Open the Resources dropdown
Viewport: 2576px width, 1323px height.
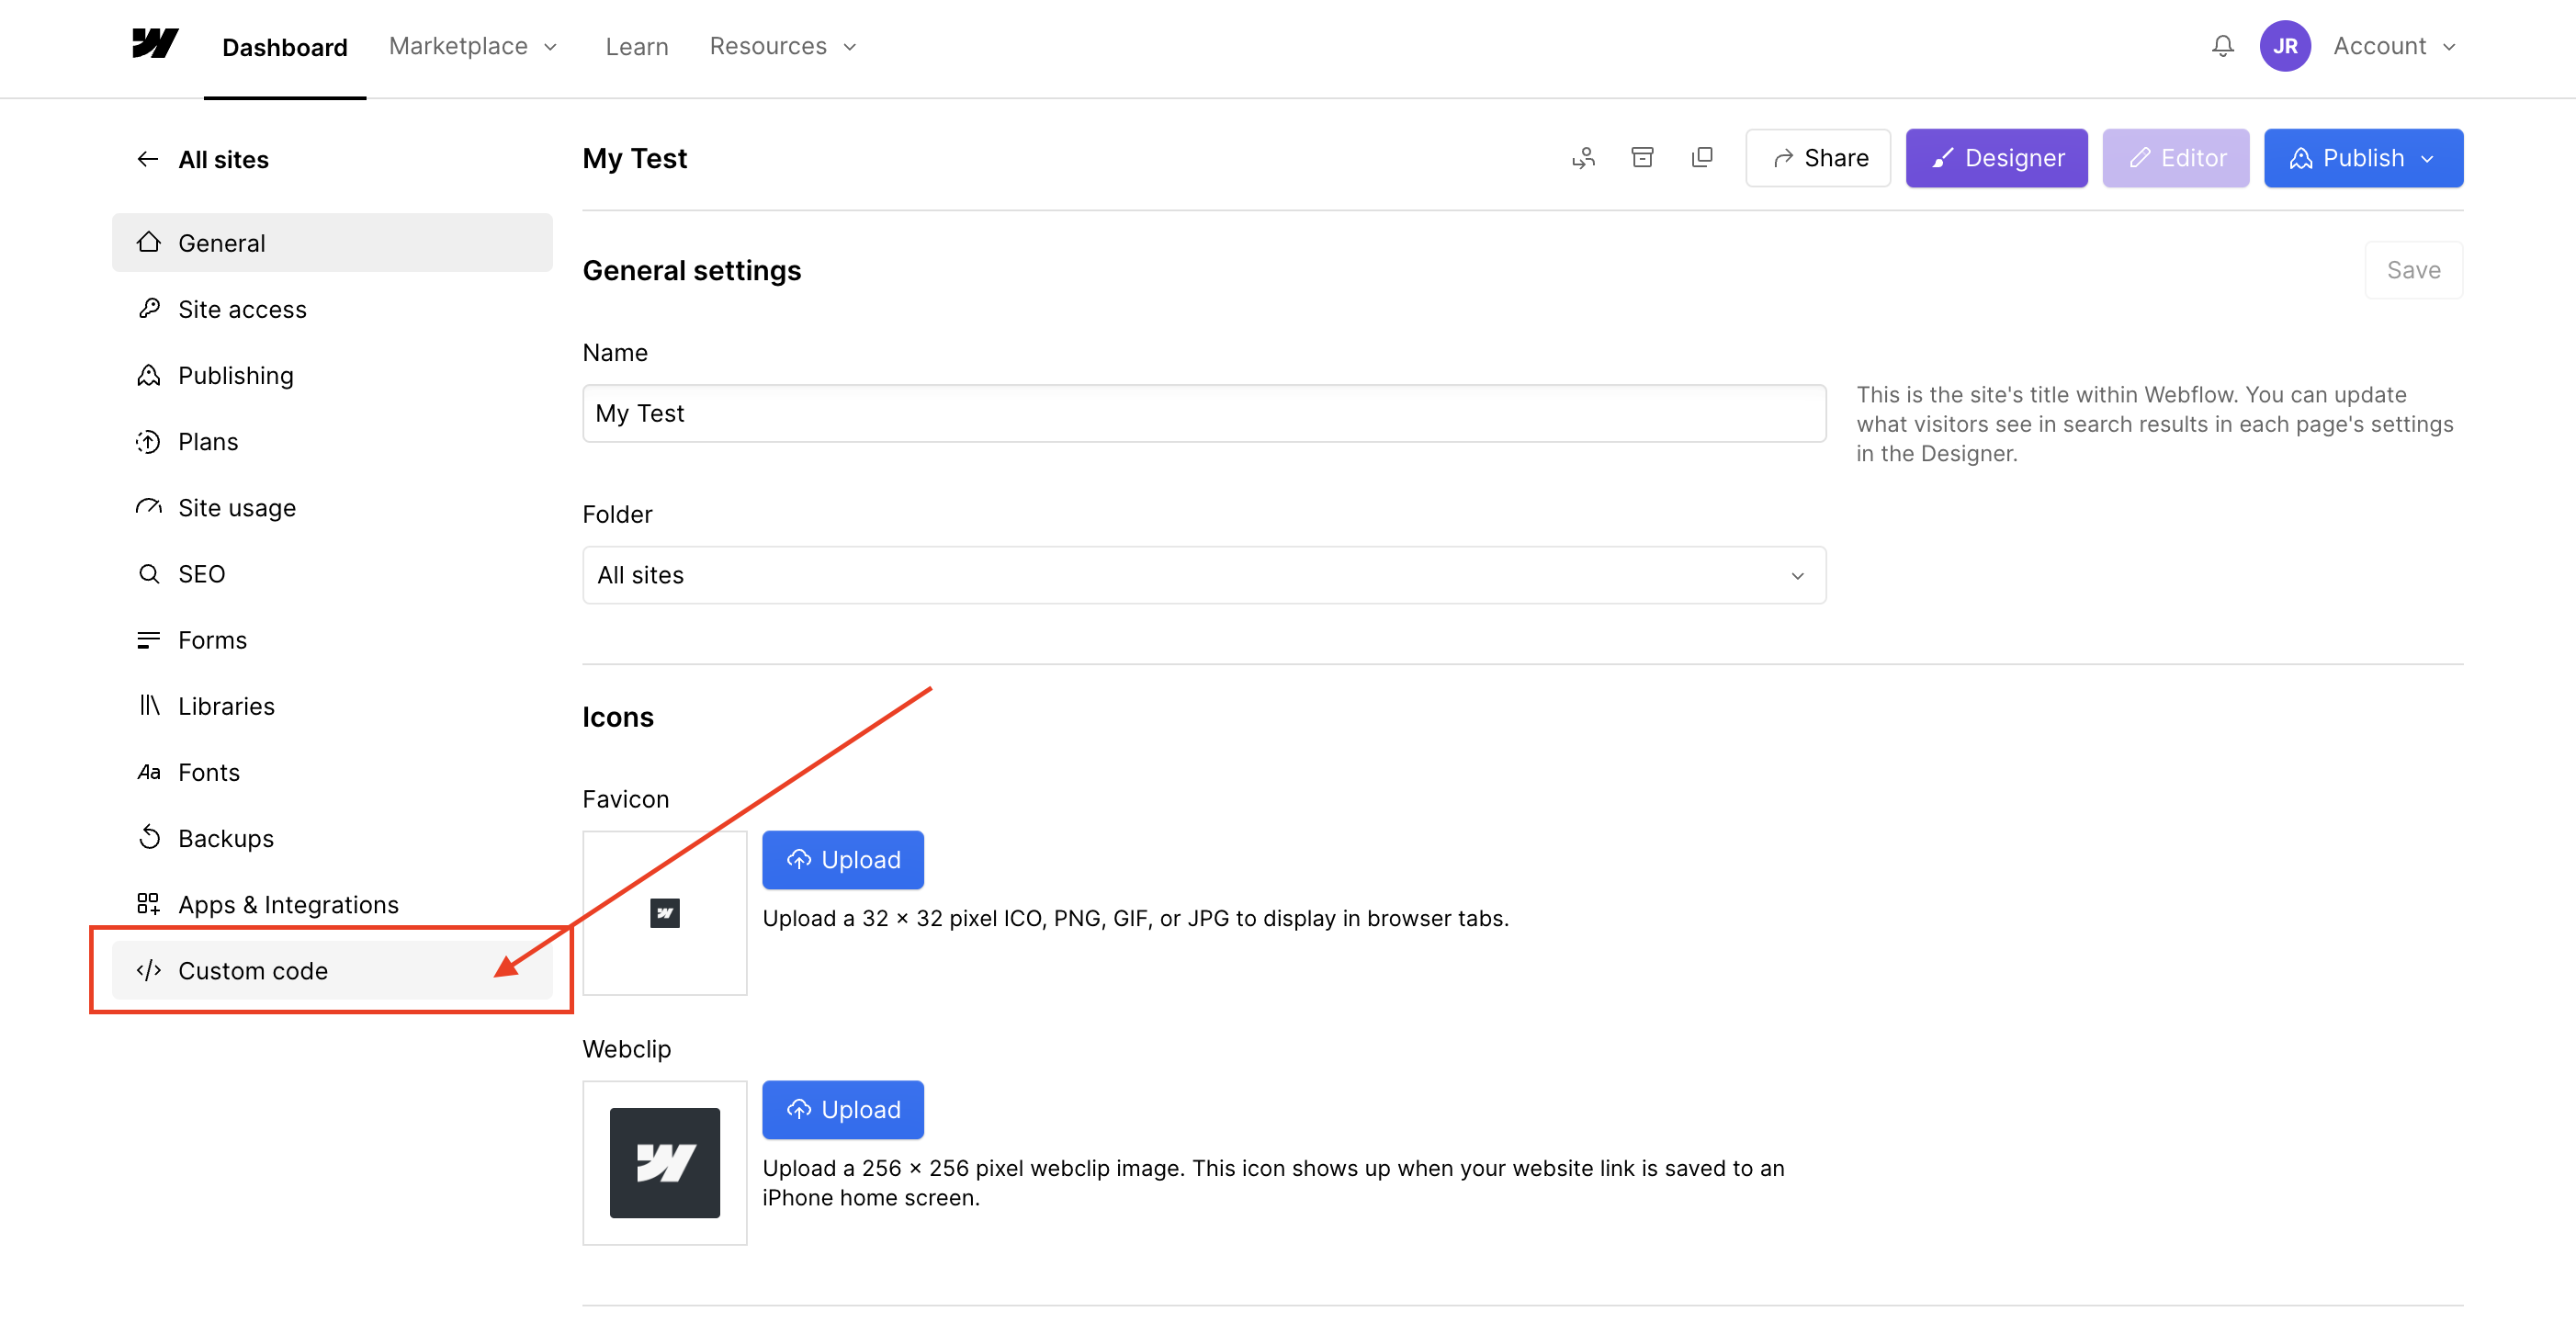pyautogui.click(x=782, y=46)
